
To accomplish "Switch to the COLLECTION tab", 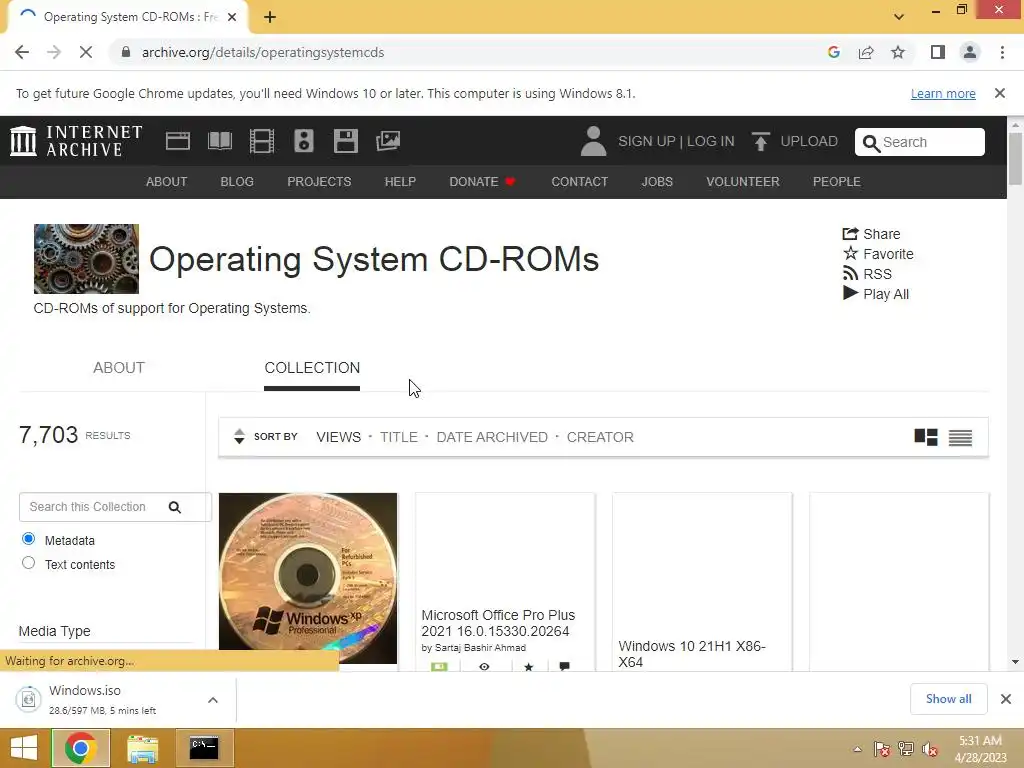I will (x=312, y=368).
